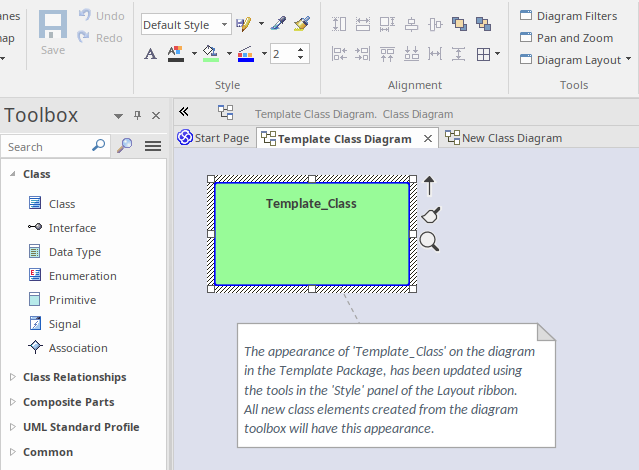The height and width of the screenshot is (470, 639).
Task: Collapse the Class toolbox section
Action: 12,174
